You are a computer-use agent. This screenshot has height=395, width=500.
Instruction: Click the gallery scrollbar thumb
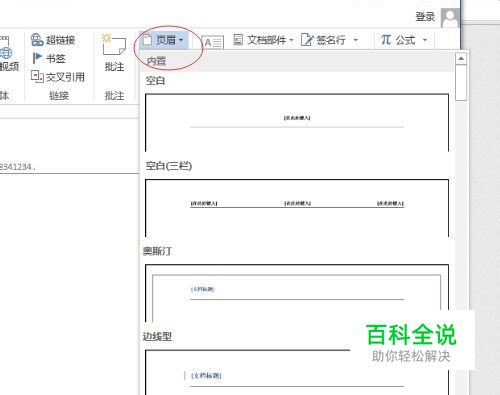(461, 83)
